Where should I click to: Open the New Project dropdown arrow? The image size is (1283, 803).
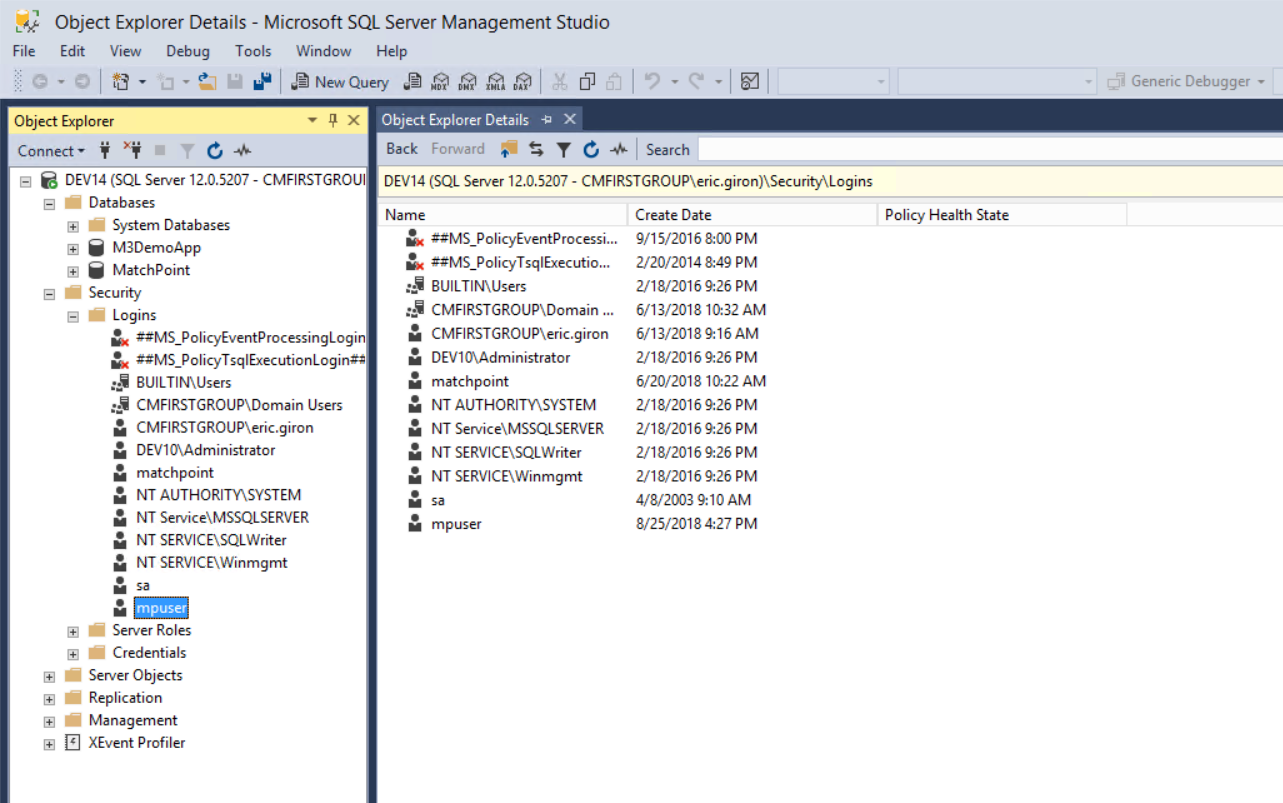click(142, 82)
